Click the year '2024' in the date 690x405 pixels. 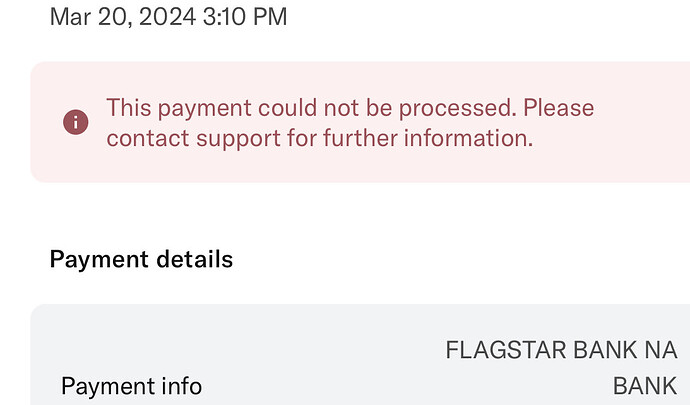tap(167, 17)
